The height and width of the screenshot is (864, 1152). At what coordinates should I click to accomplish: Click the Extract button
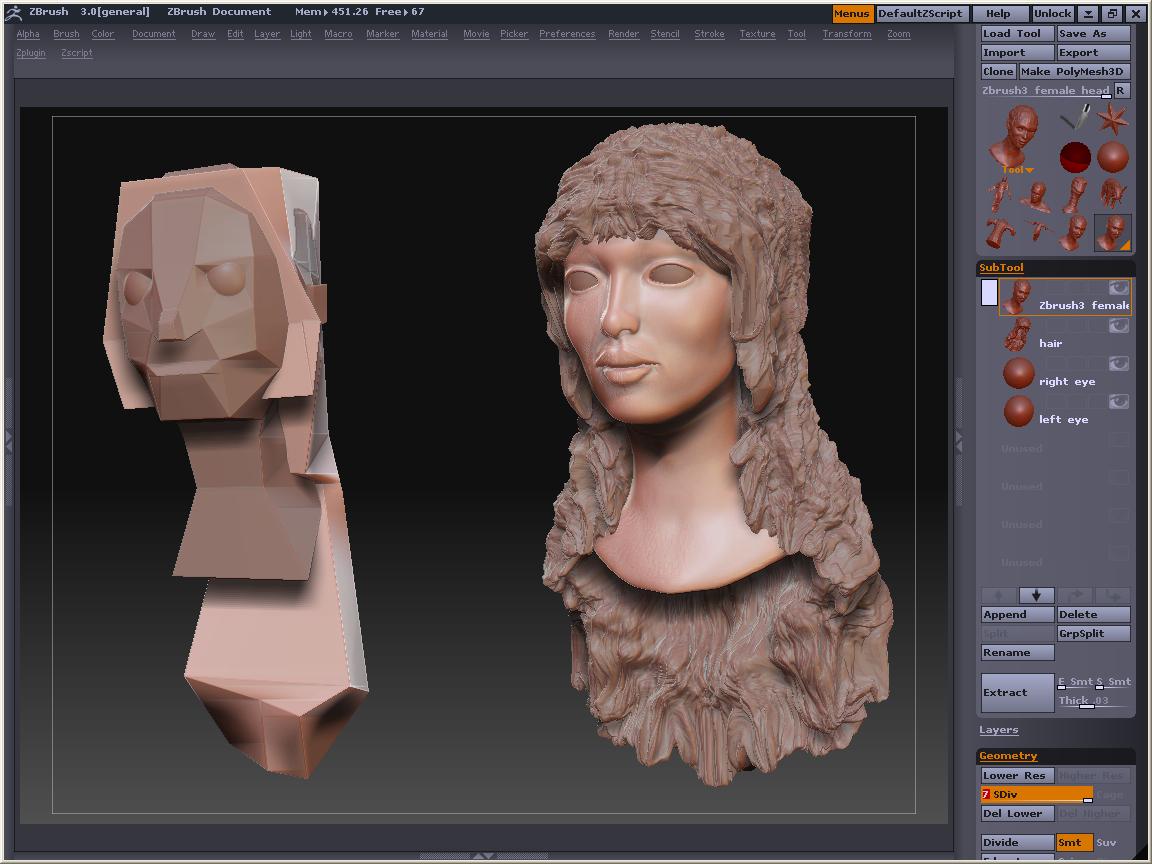coord(1017,692)
